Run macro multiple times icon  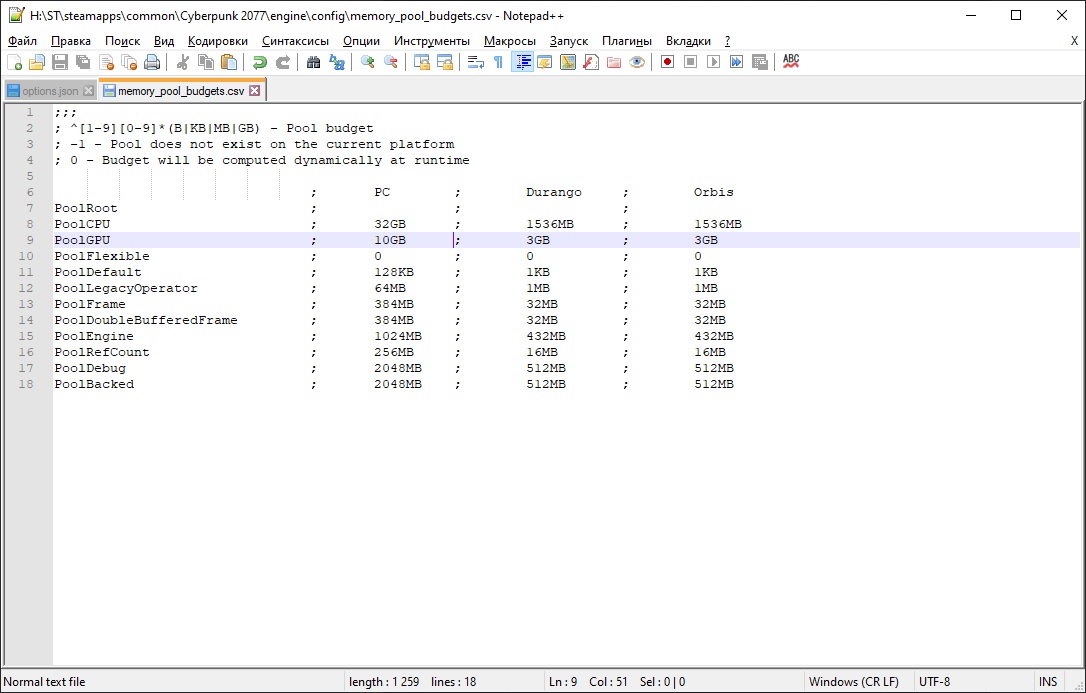(x=736, y=62)
